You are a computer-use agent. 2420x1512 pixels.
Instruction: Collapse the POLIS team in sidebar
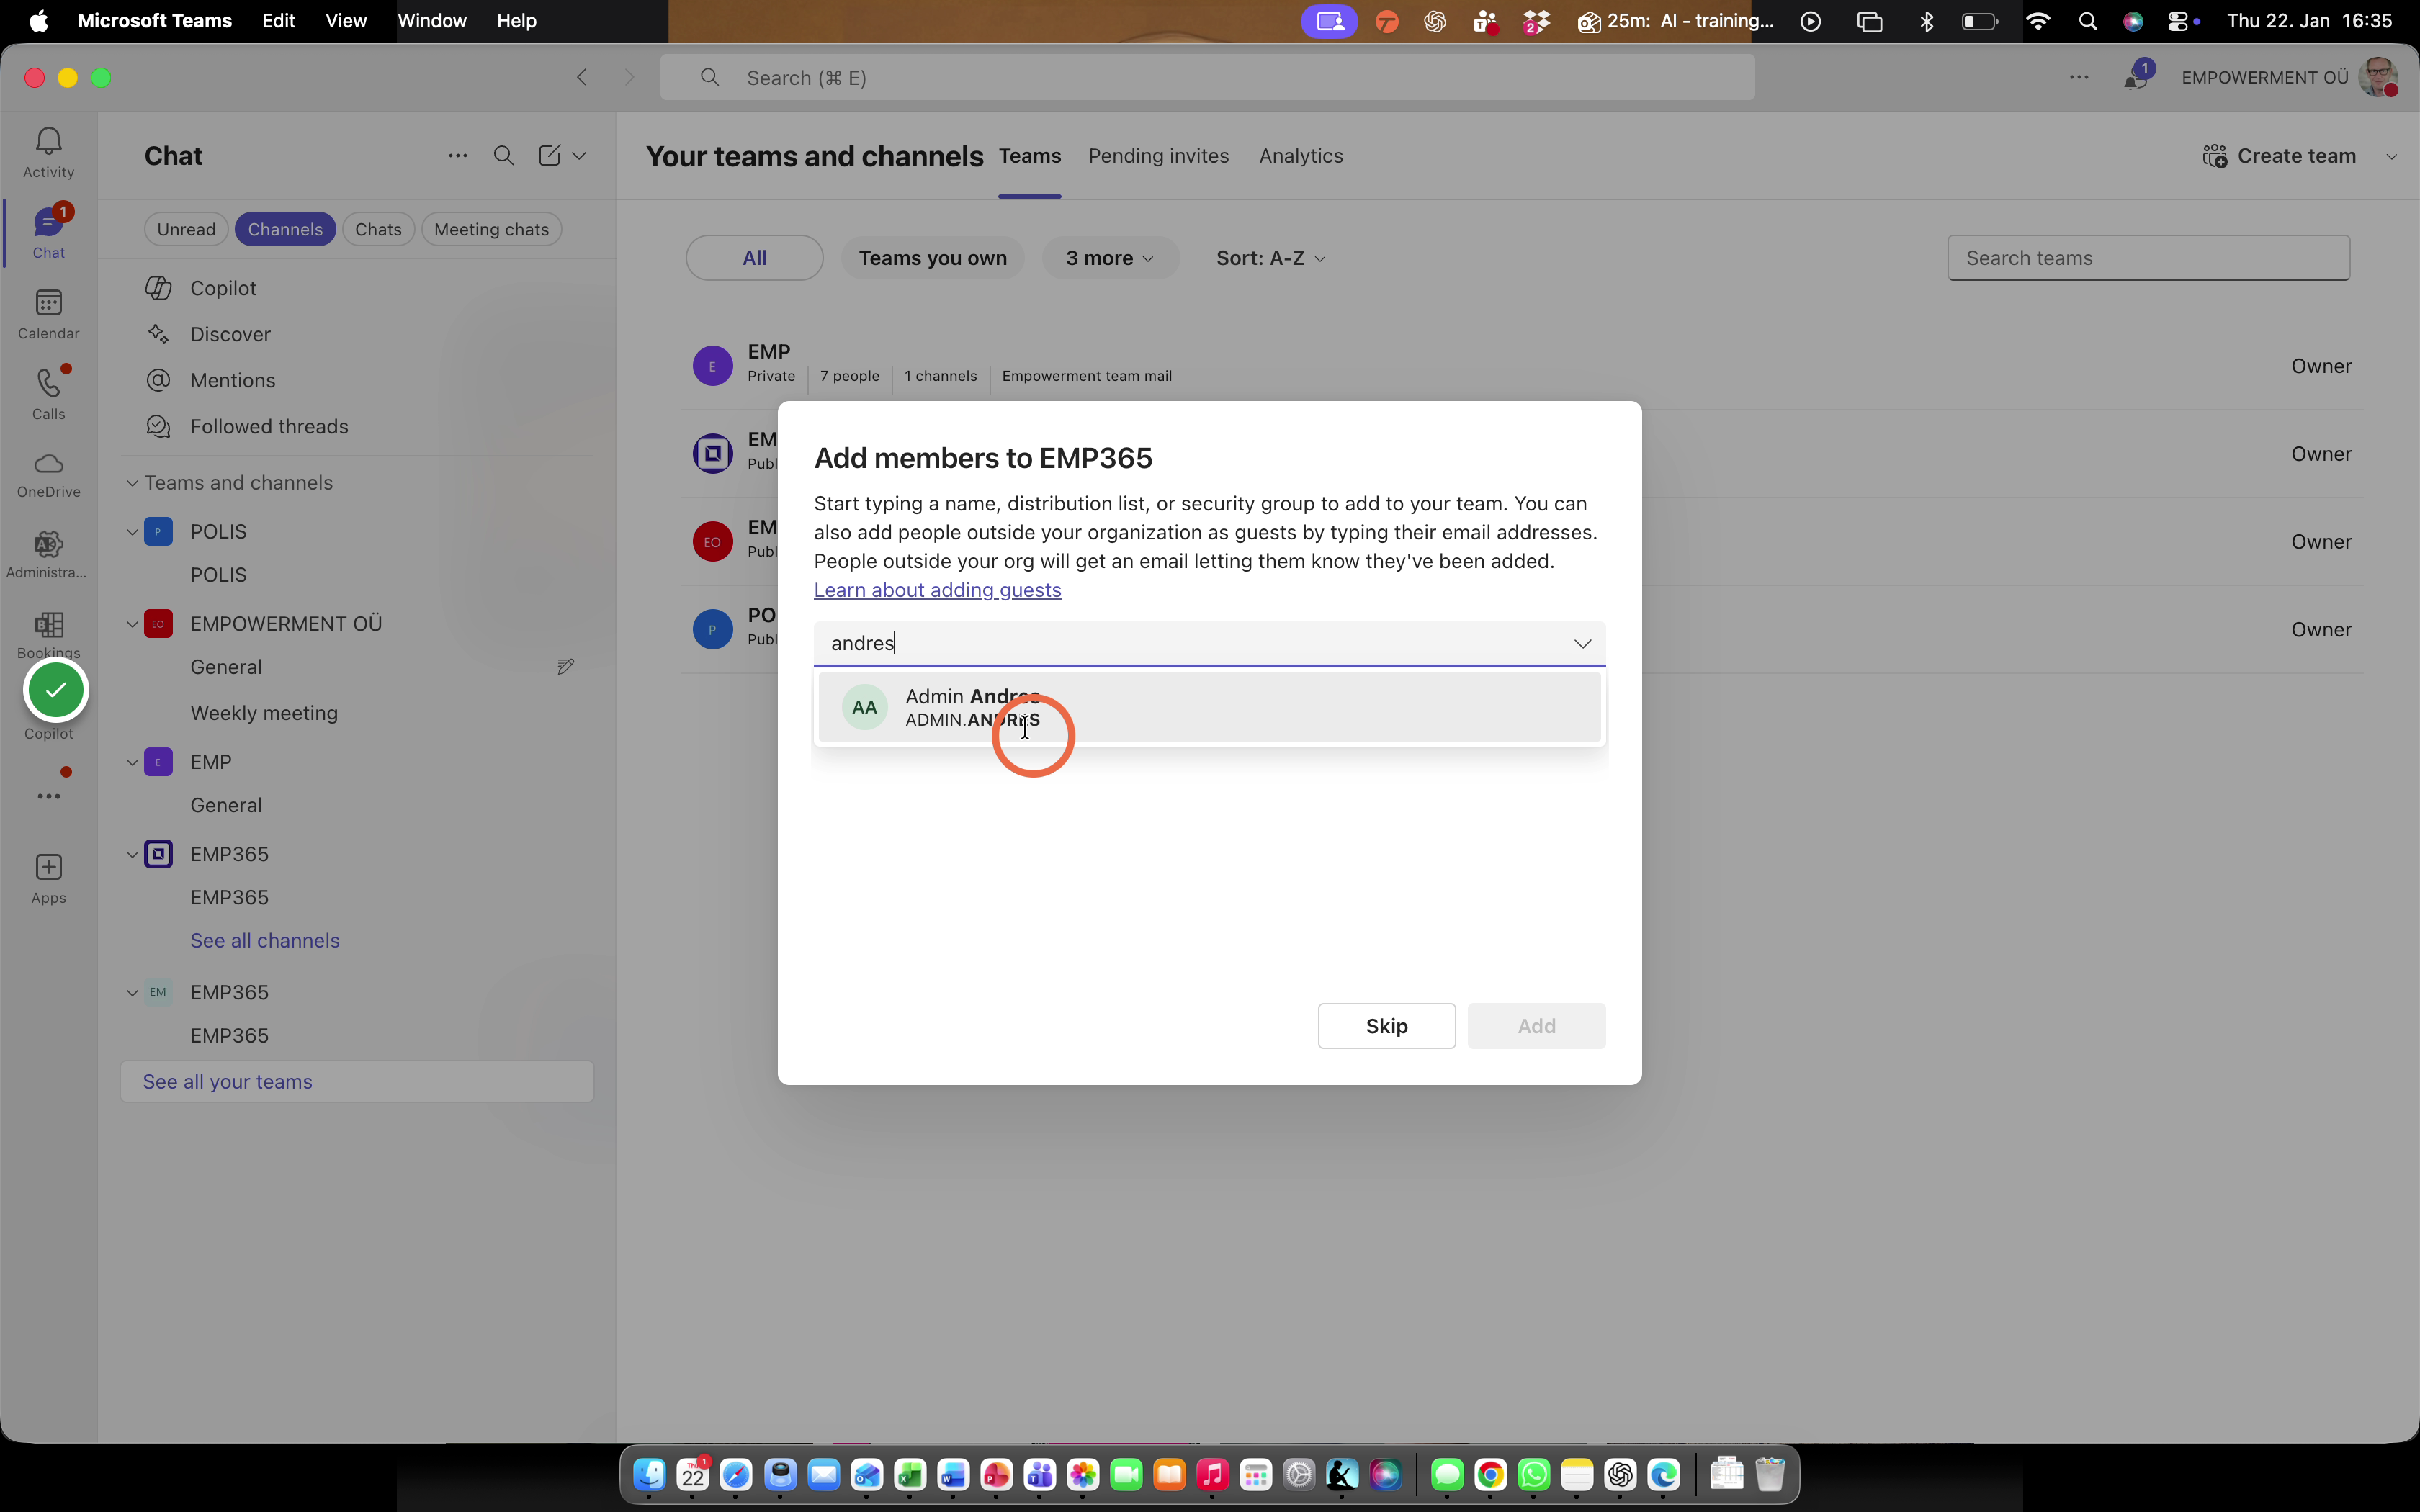click(131, 532)
